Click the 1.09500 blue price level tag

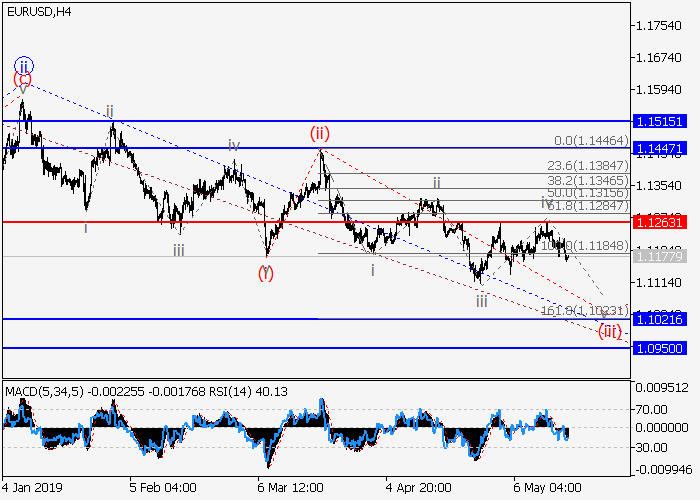click(664, 348)
